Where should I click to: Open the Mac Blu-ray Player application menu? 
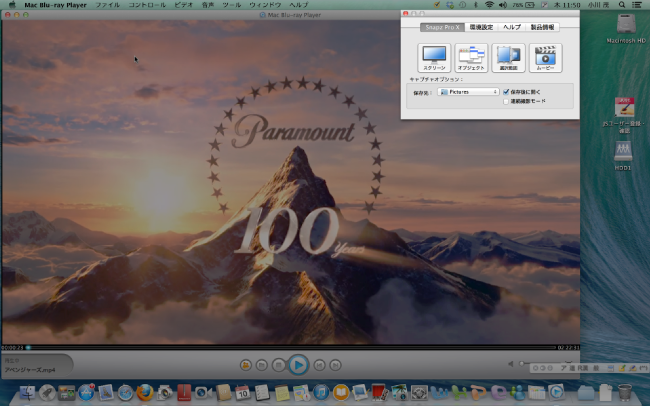point(56,5)
